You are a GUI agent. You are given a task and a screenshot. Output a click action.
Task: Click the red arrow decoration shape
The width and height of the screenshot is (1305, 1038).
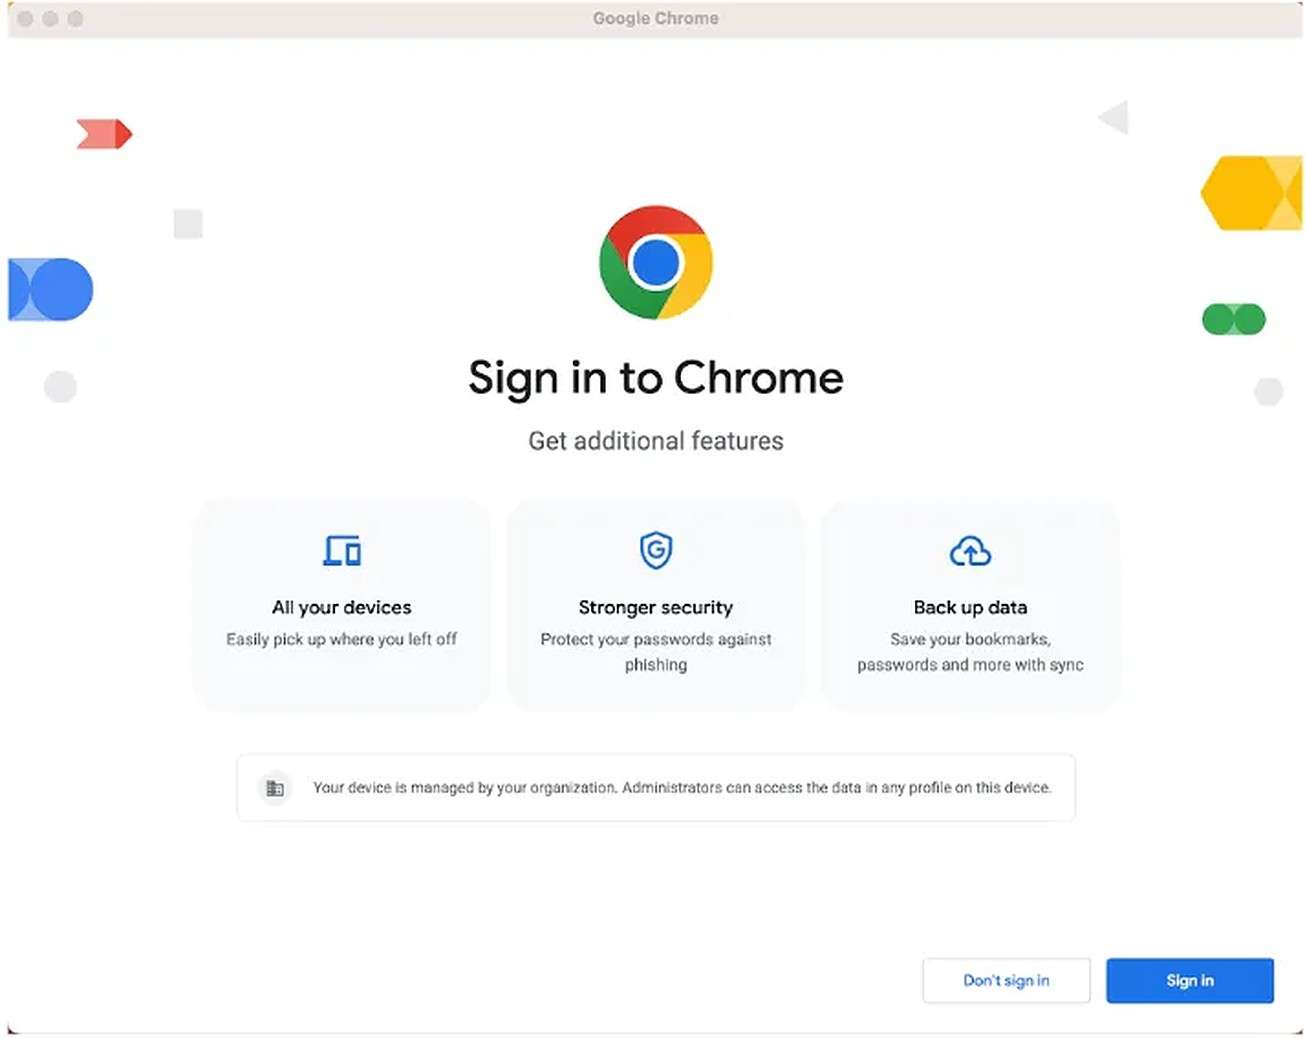coord(104,134)
